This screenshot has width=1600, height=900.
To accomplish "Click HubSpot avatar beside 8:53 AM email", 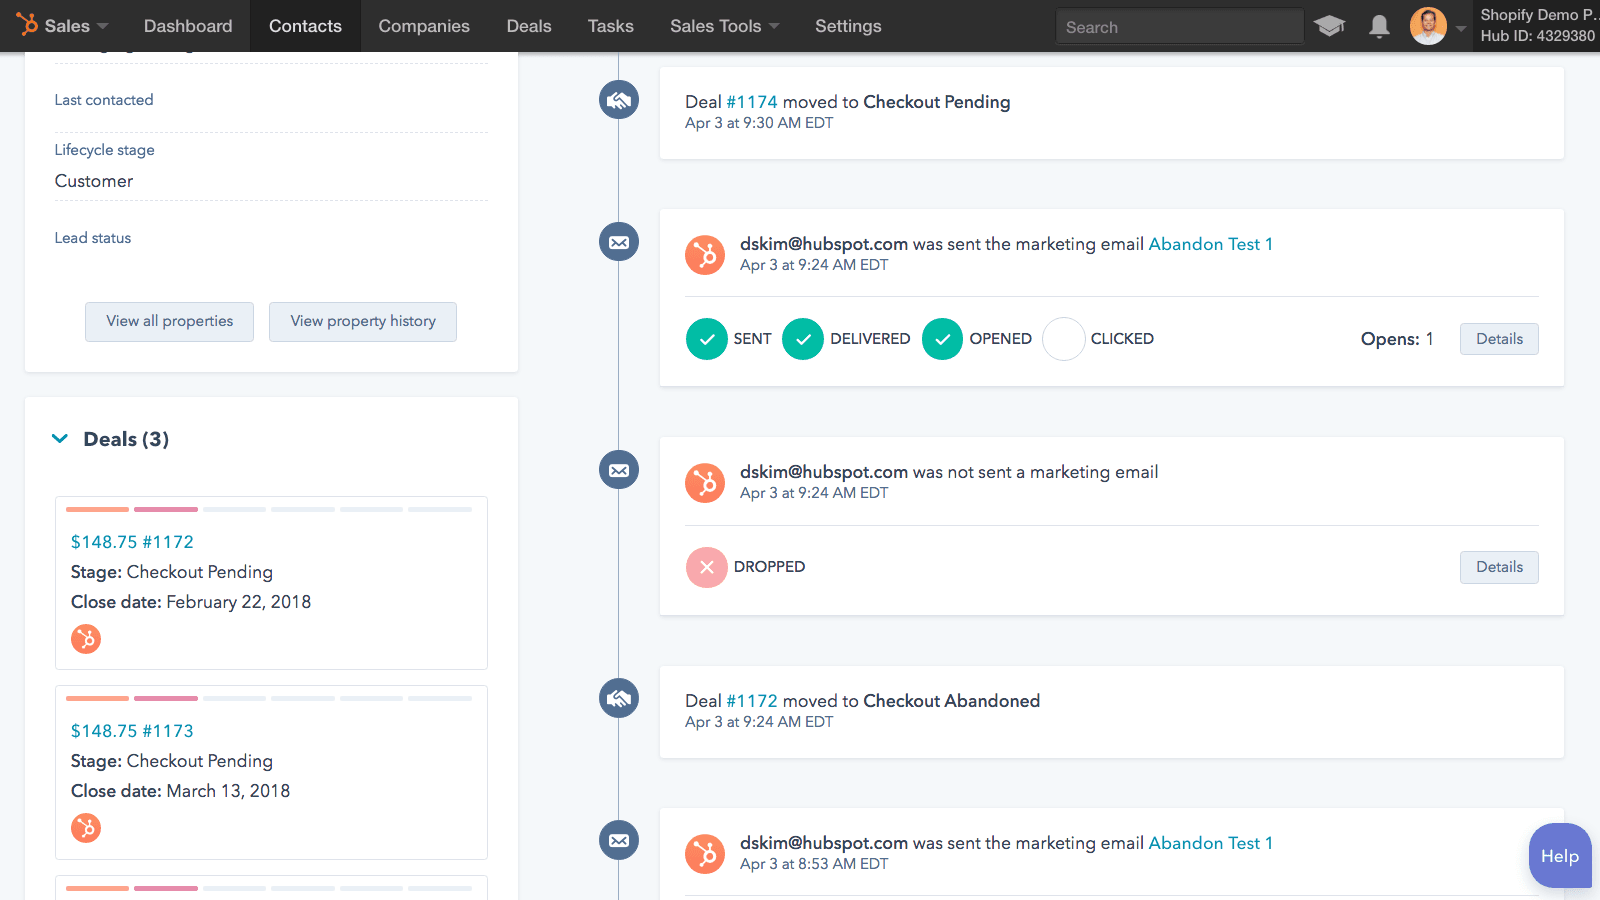I will point(705,854).
